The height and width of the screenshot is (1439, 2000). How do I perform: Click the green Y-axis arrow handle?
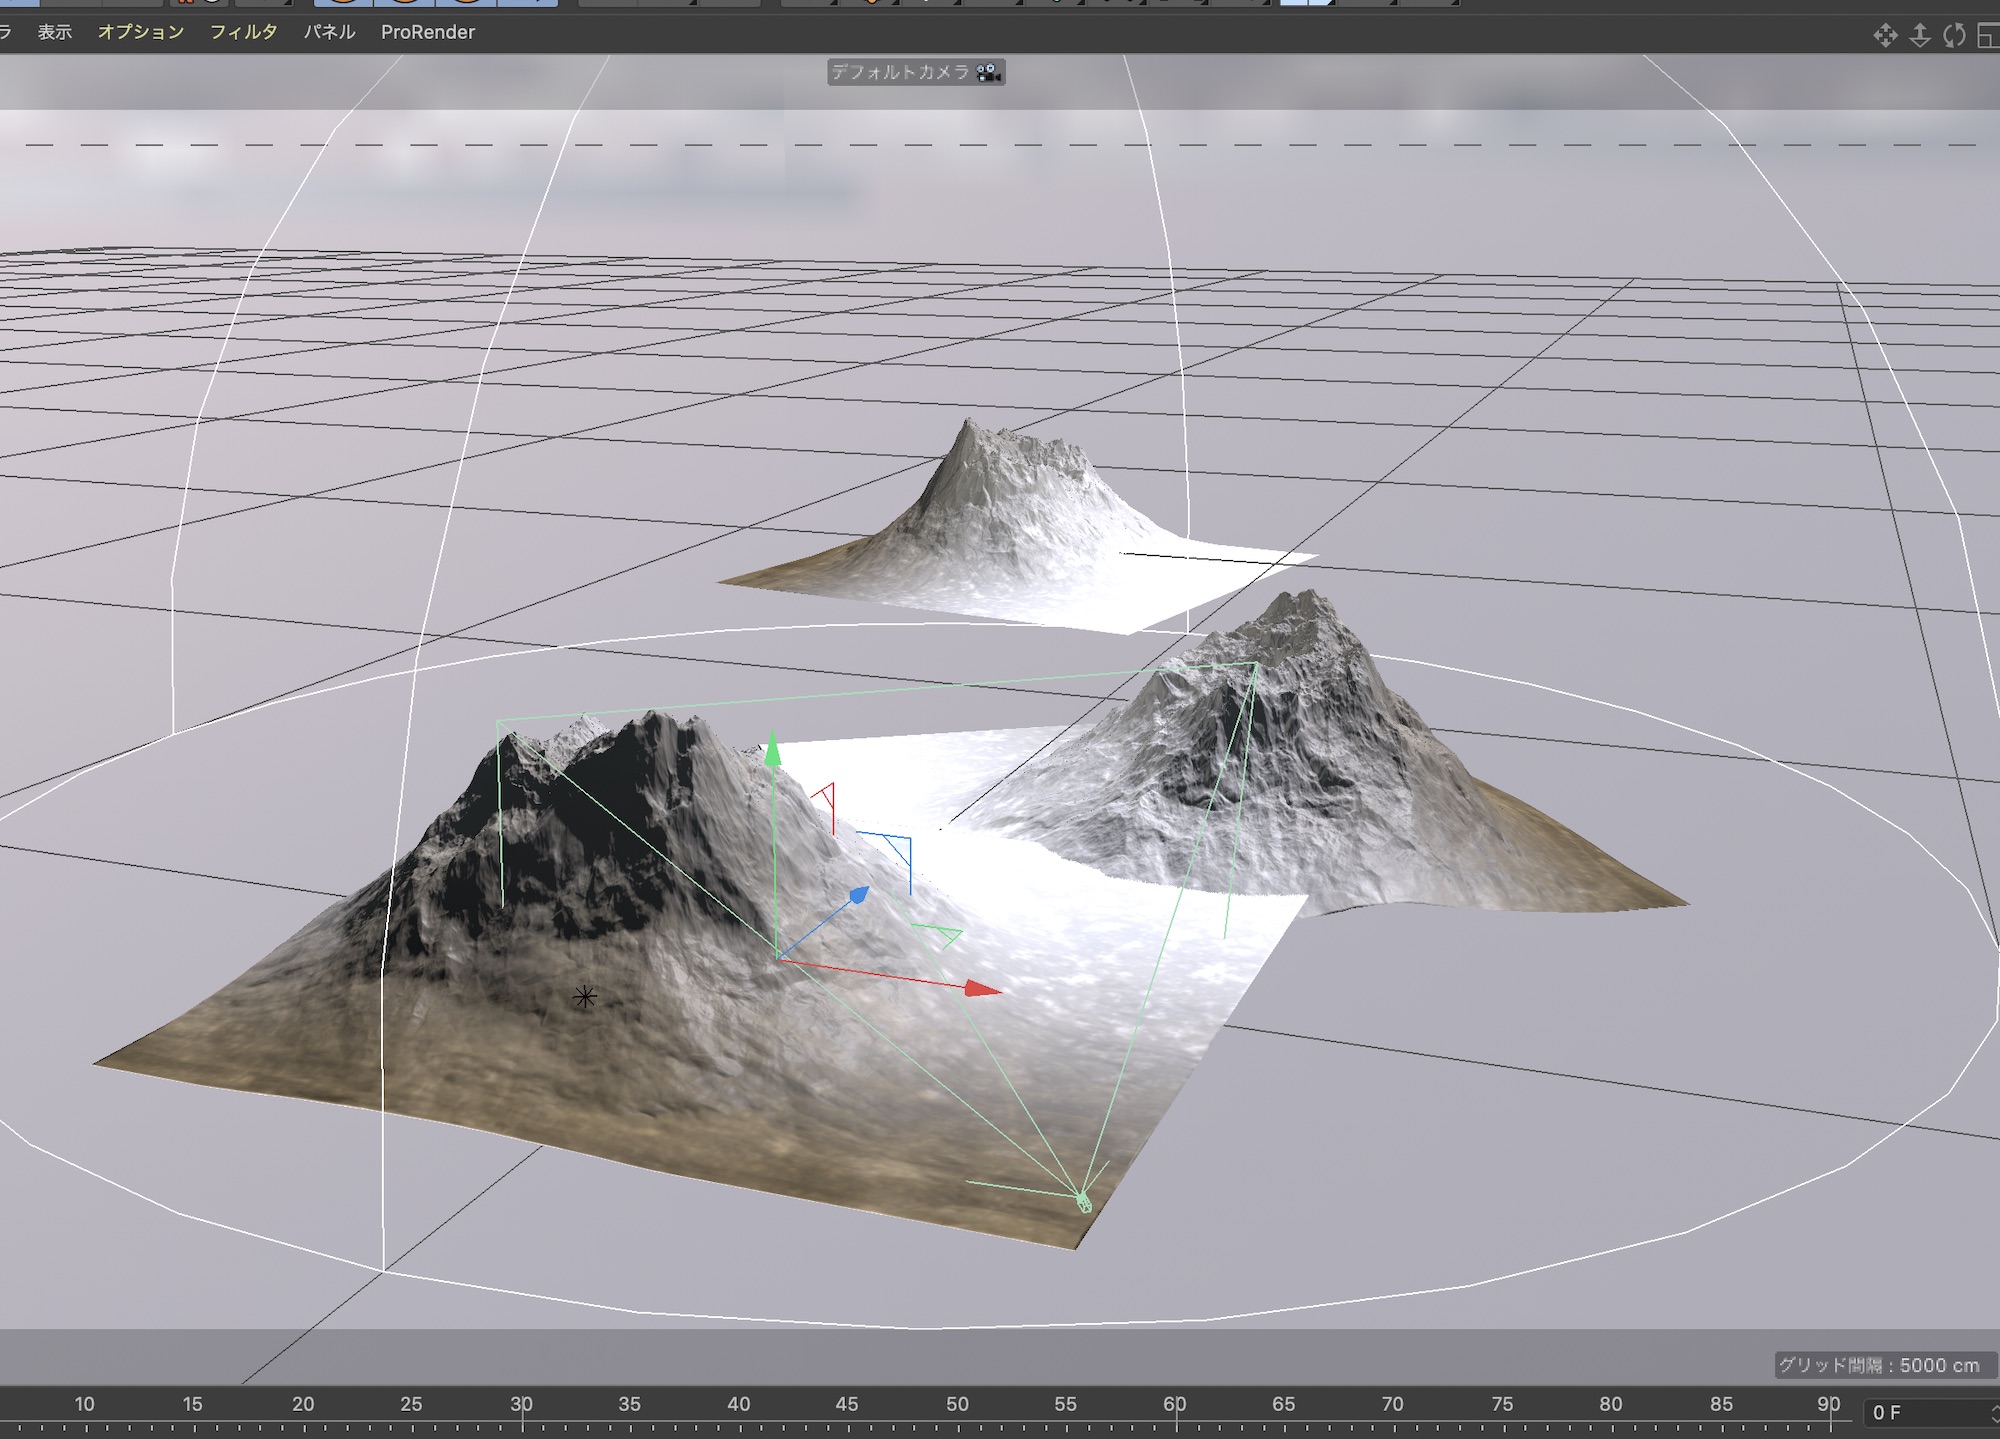click(772, 752)
